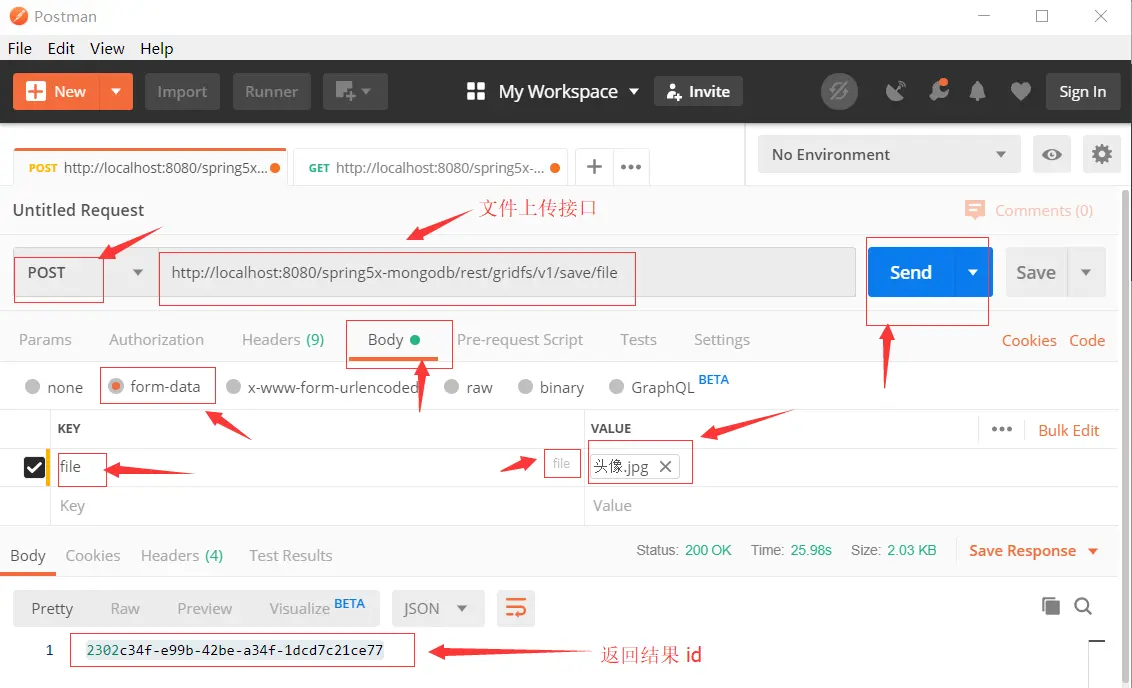Click the Runner button
1132x688 pixels.
(x=271, y=92)
